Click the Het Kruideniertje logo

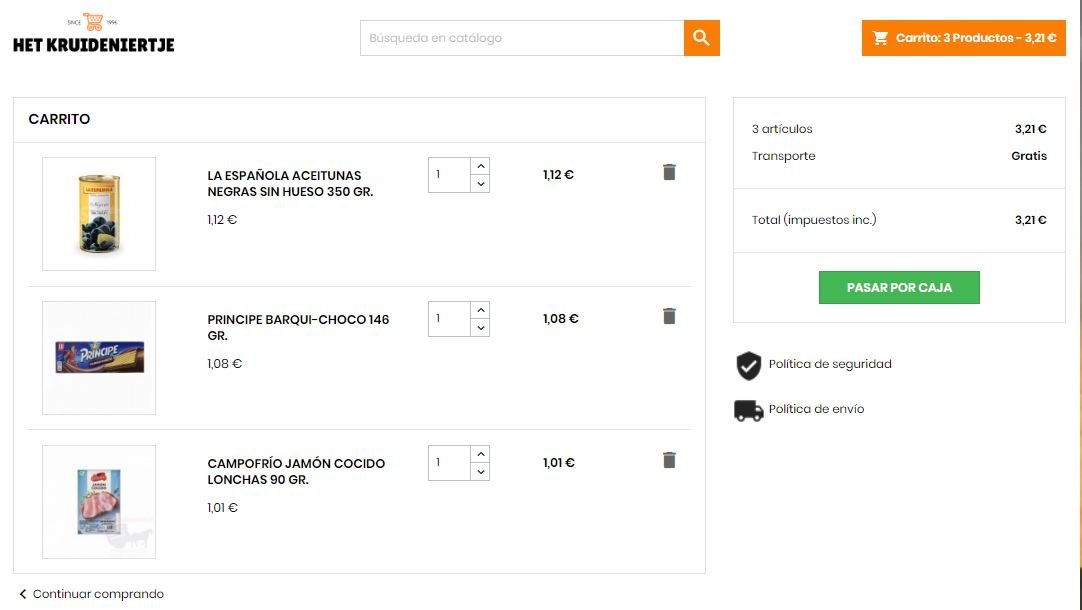point(93,34)
